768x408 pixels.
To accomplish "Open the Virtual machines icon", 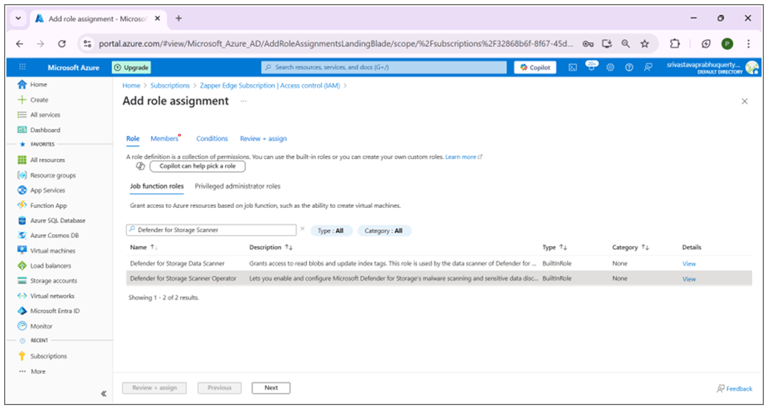I will pos(22,250).
